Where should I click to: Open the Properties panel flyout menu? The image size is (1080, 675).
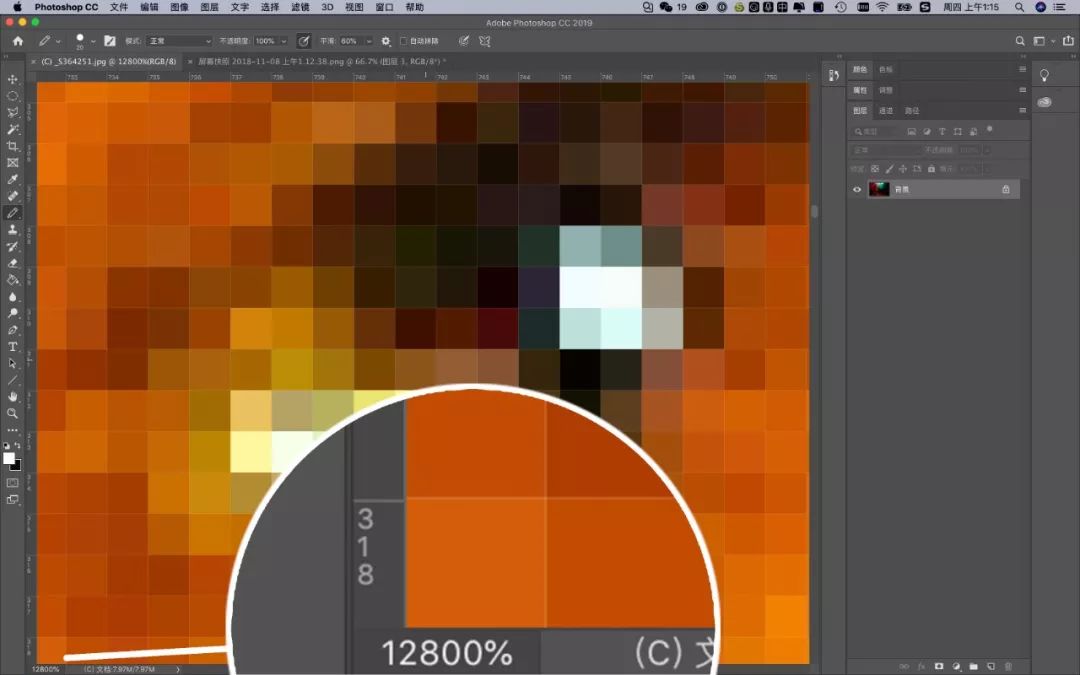click(x=1022, y=90)
